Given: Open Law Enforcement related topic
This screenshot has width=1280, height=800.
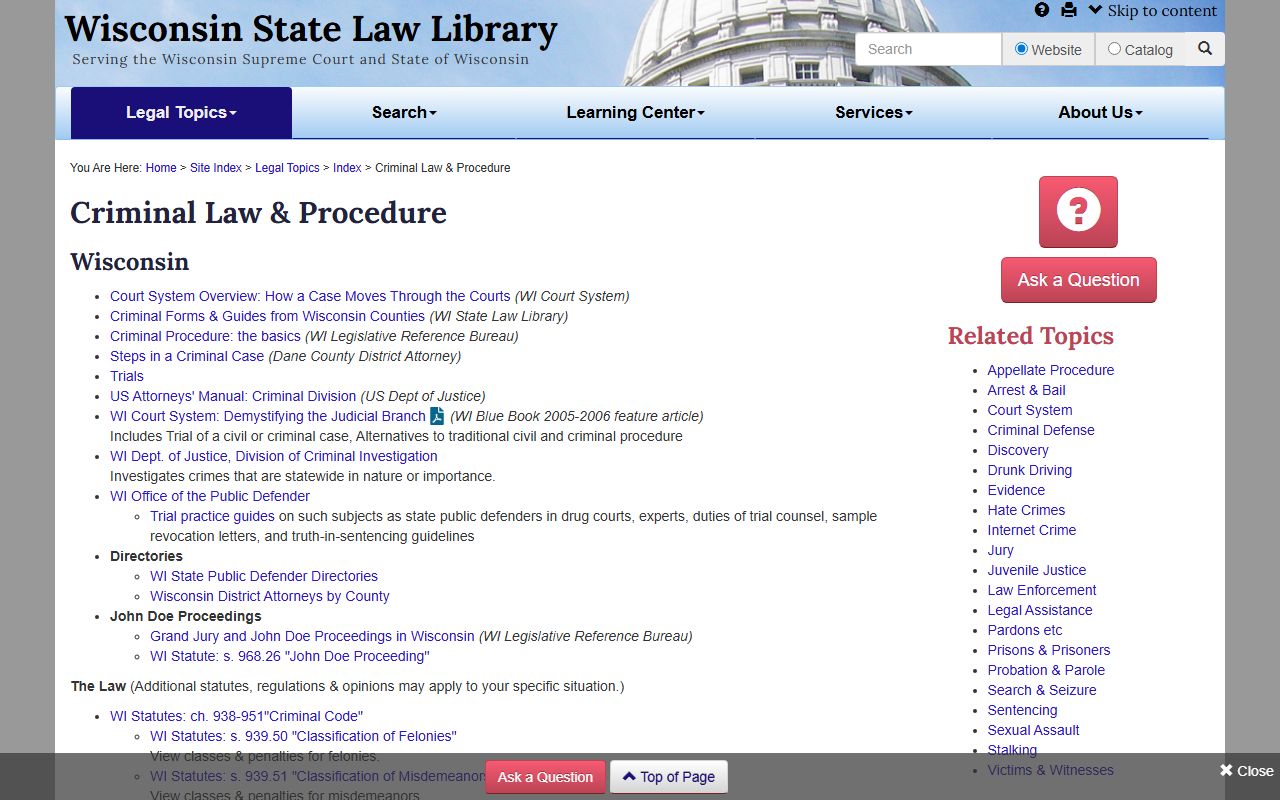Looking at the screenshot, I should pyautogui.click(x=1042, y=590).
